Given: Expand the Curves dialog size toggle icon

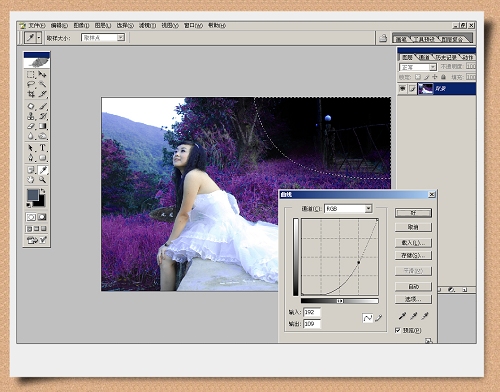Looking at the screenshot, I should tap(428, 340).
